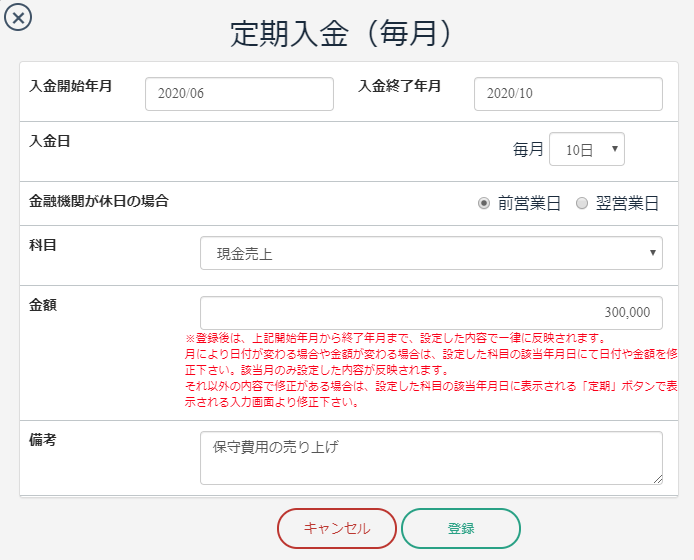Click the arrow on the 科目 dropdown

pos(652,253)
